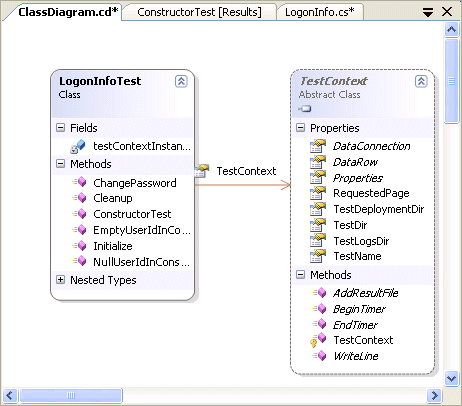
Task: Click the TestName property icon
Action: [x=318, y=256]
